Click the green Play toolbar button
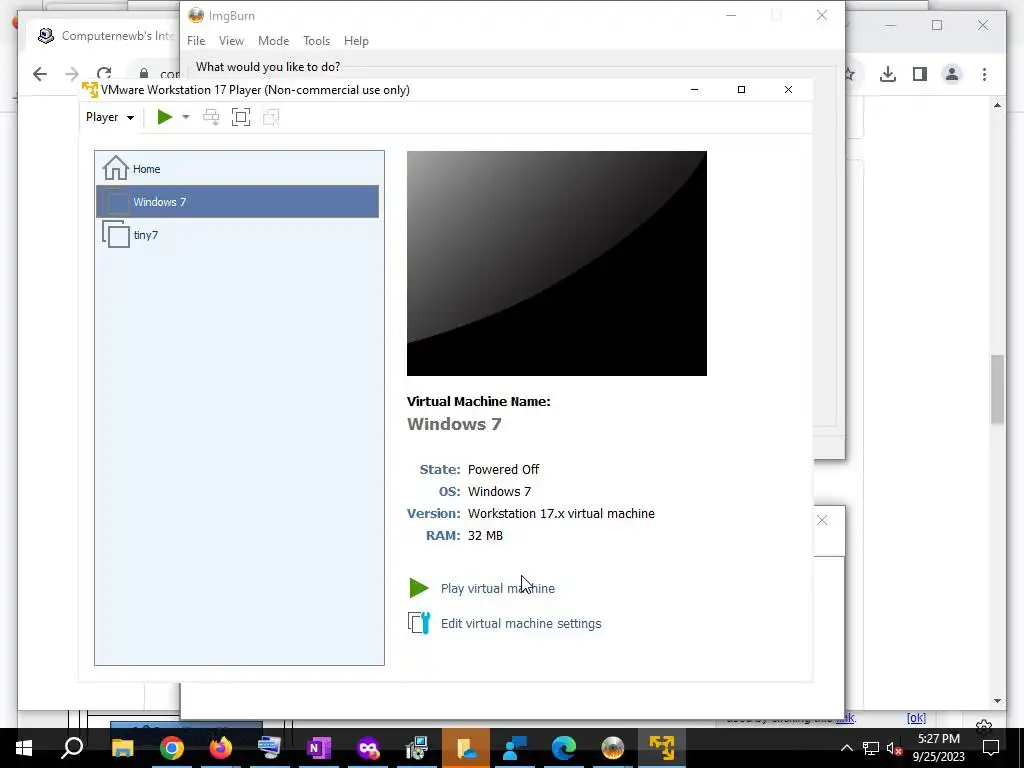The image size is (1024, 768). coord(165,117)
